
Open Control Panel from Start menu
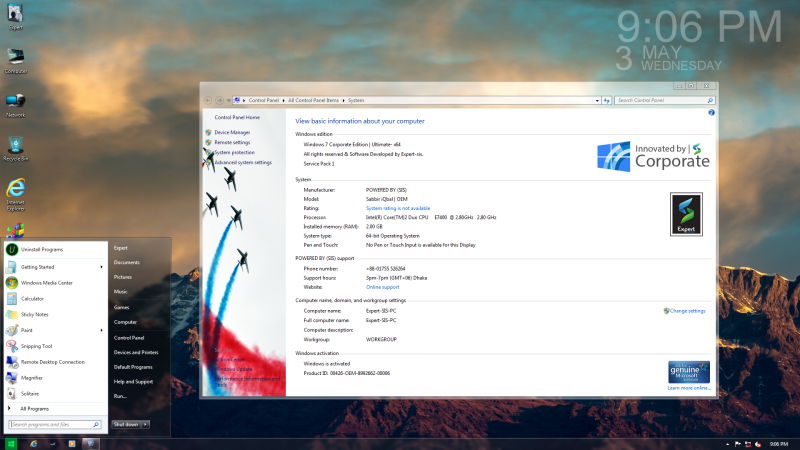[129, 338]
